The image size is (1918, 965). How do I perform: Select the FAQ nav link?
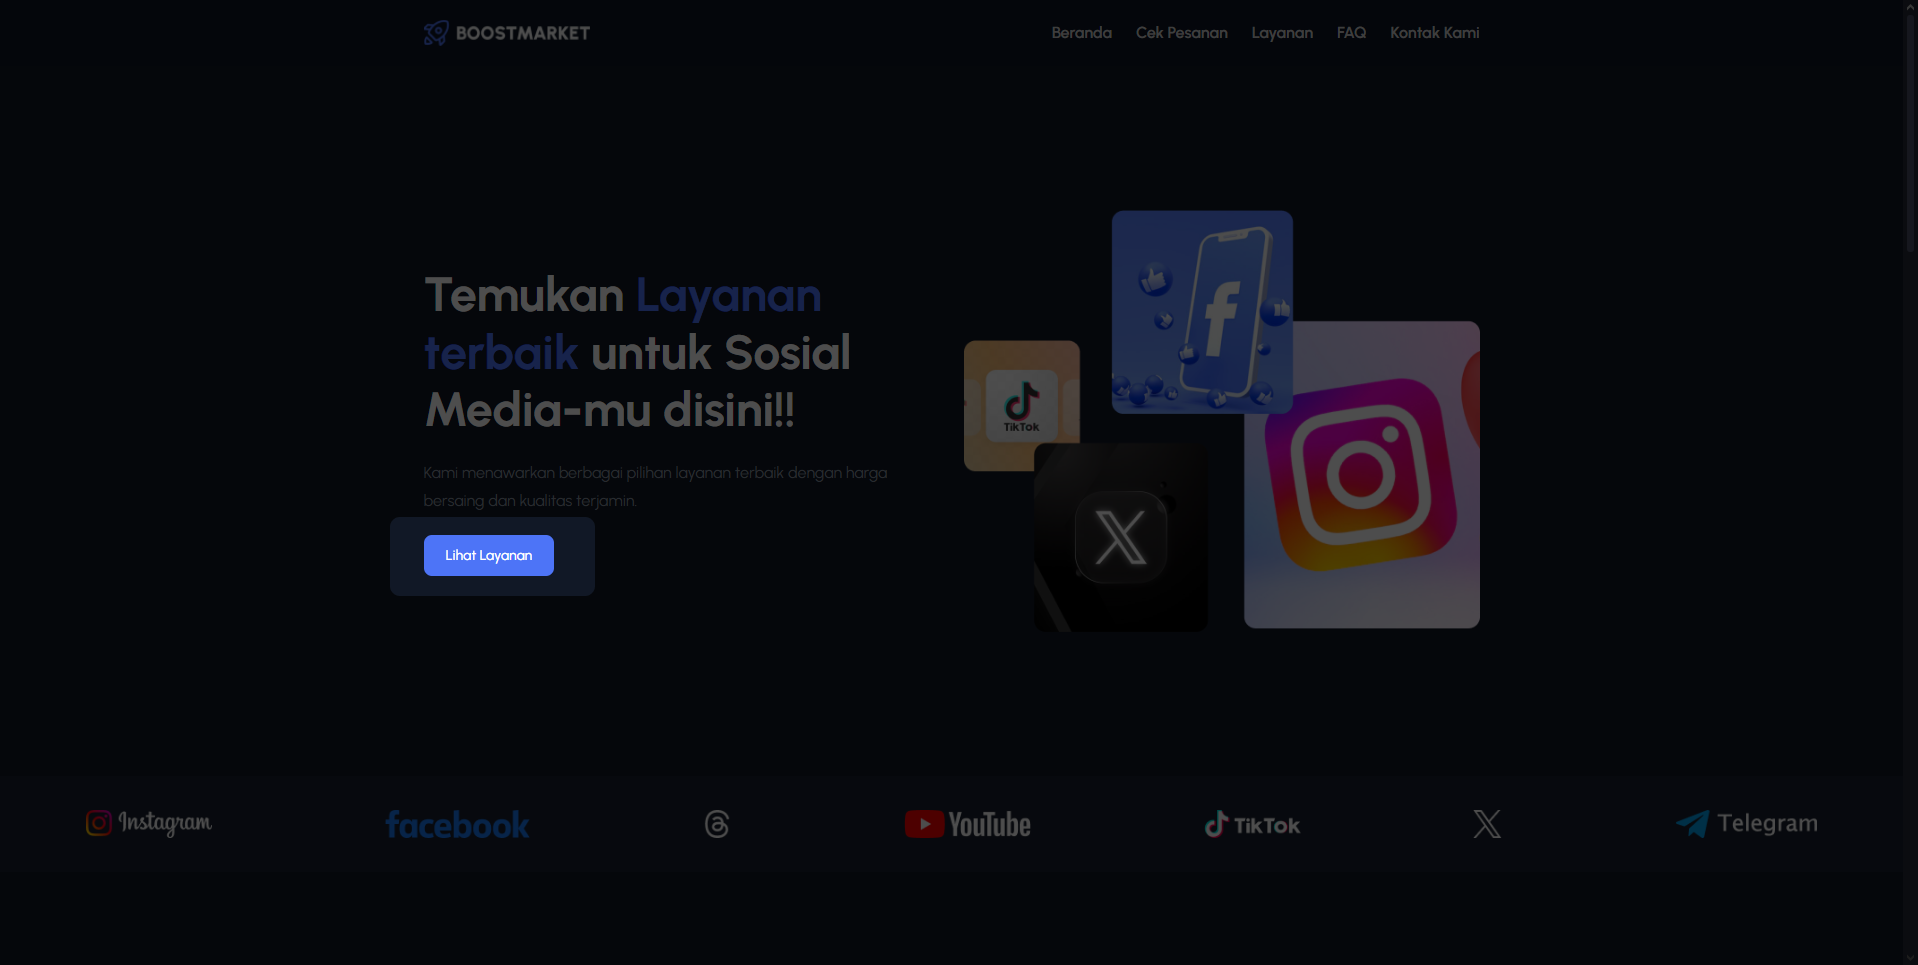(1351, 33)
